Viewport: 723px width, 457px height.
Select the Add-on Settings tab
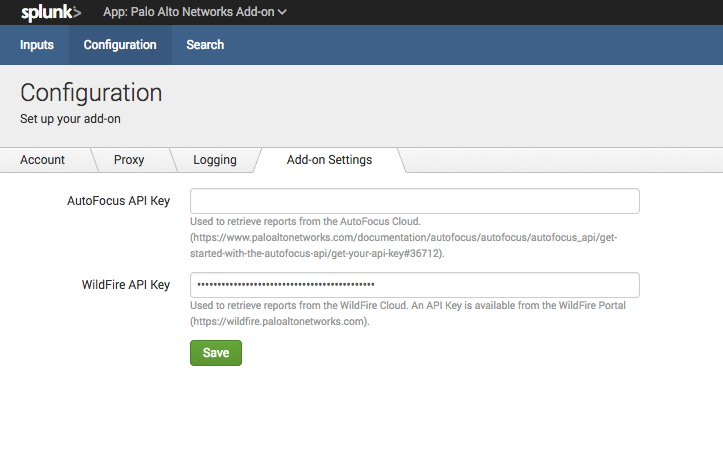coord(329,160)
